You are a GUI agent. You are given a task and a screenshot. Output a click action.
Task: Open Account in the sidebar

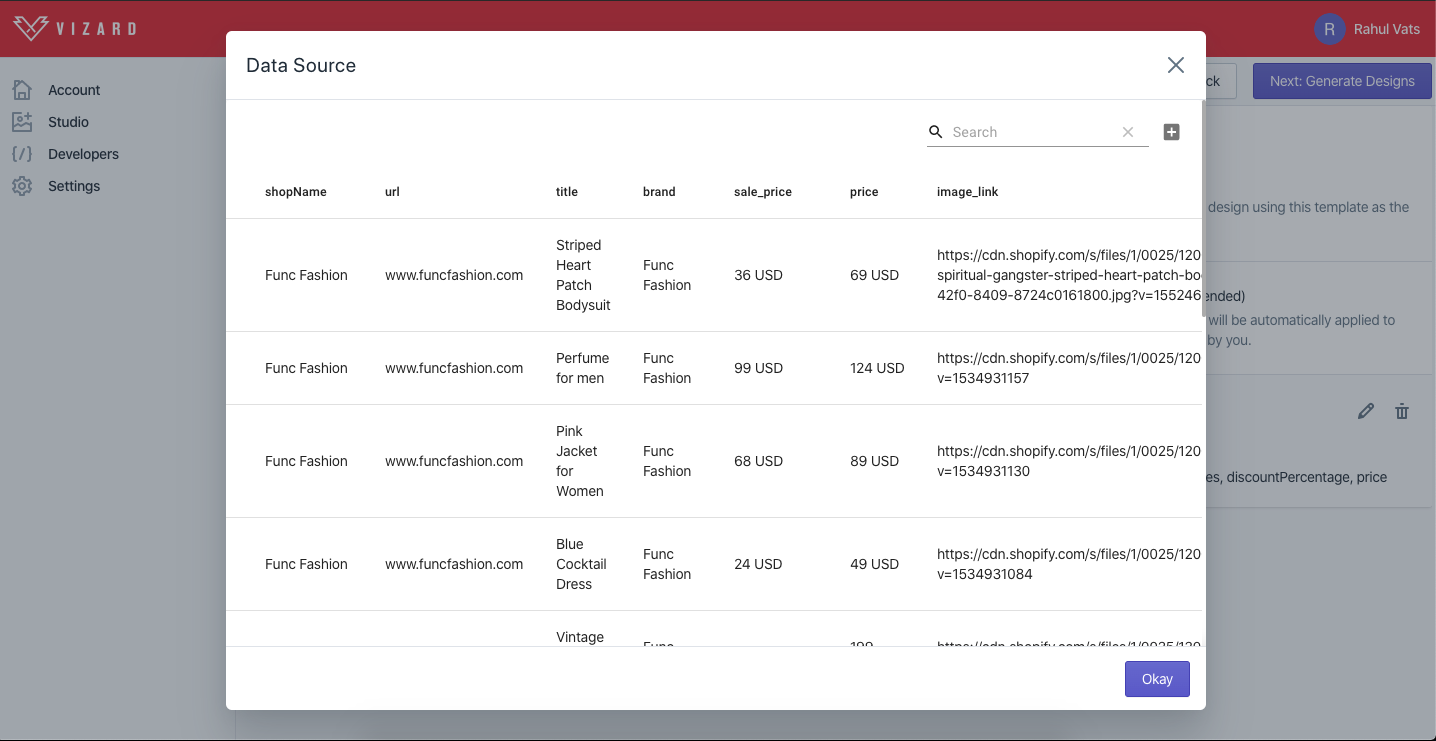74,90
